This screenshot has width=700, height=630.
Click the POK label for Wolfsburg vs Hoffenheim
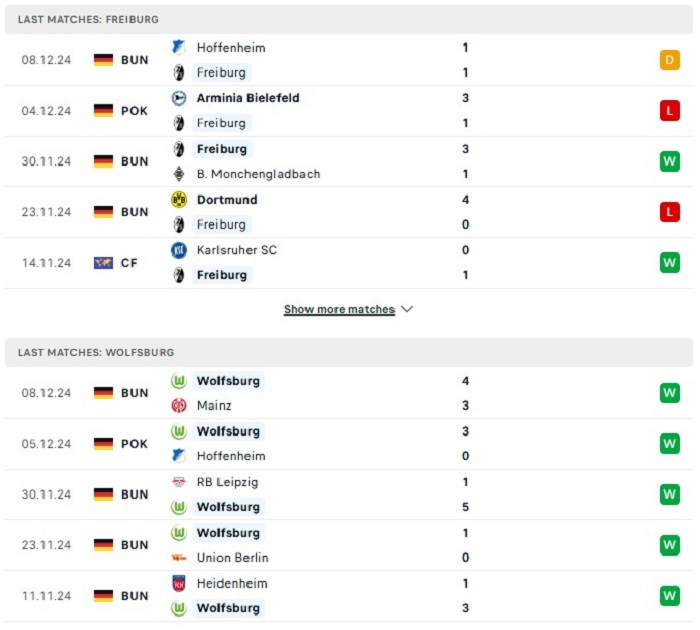point(134,444)
